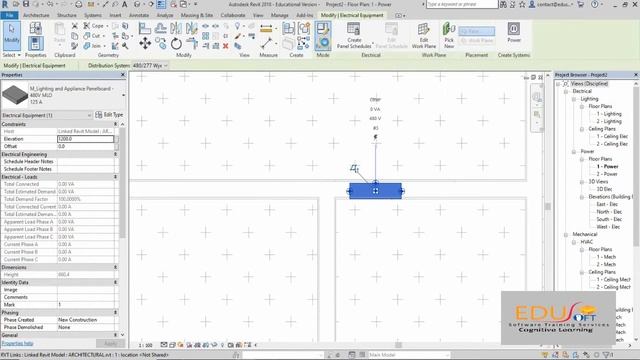
Task: Click the Power create systems button
Action: click(514, 33)
